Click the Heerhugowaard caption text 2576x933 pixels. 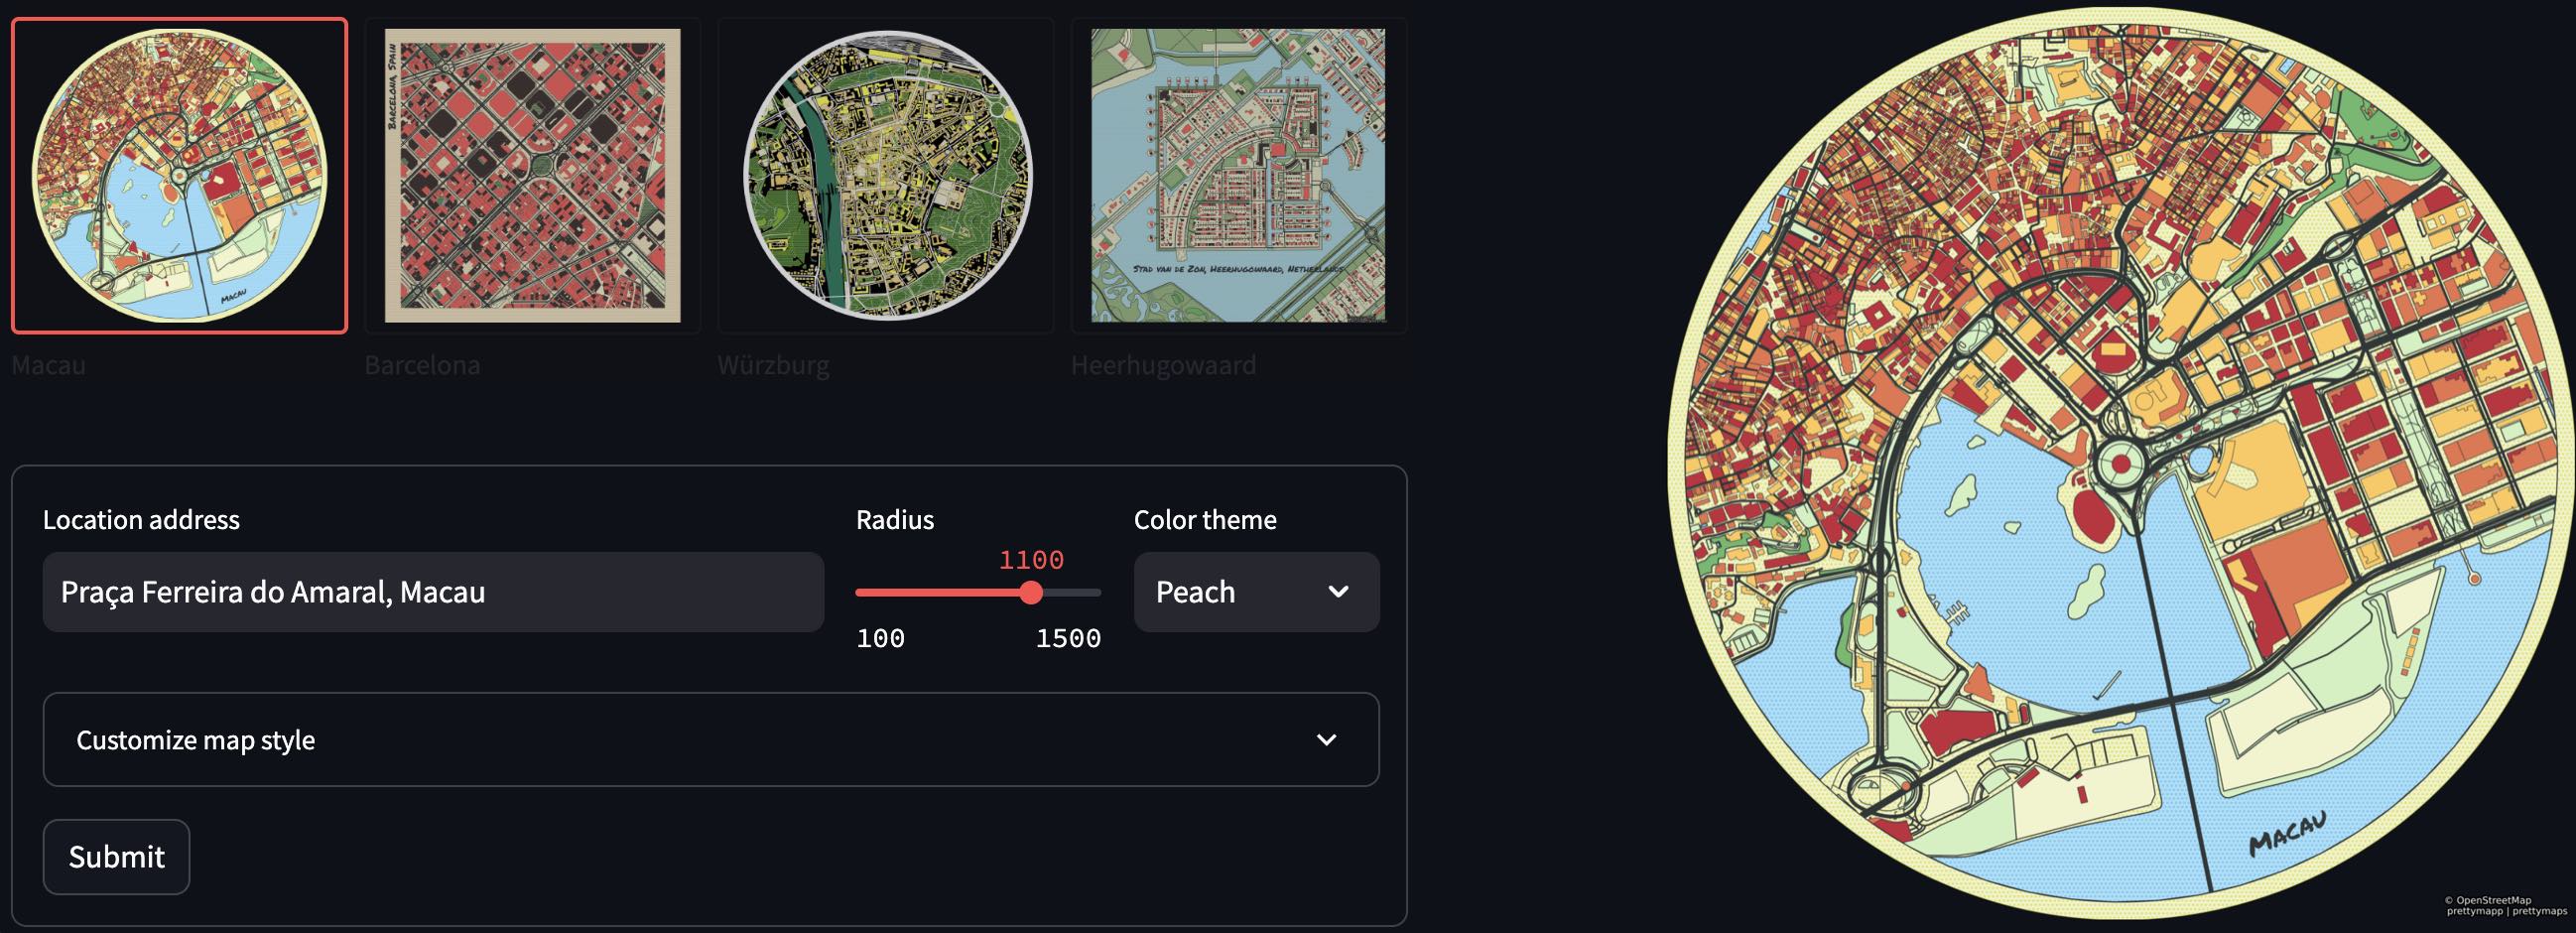coord(1163,365)
